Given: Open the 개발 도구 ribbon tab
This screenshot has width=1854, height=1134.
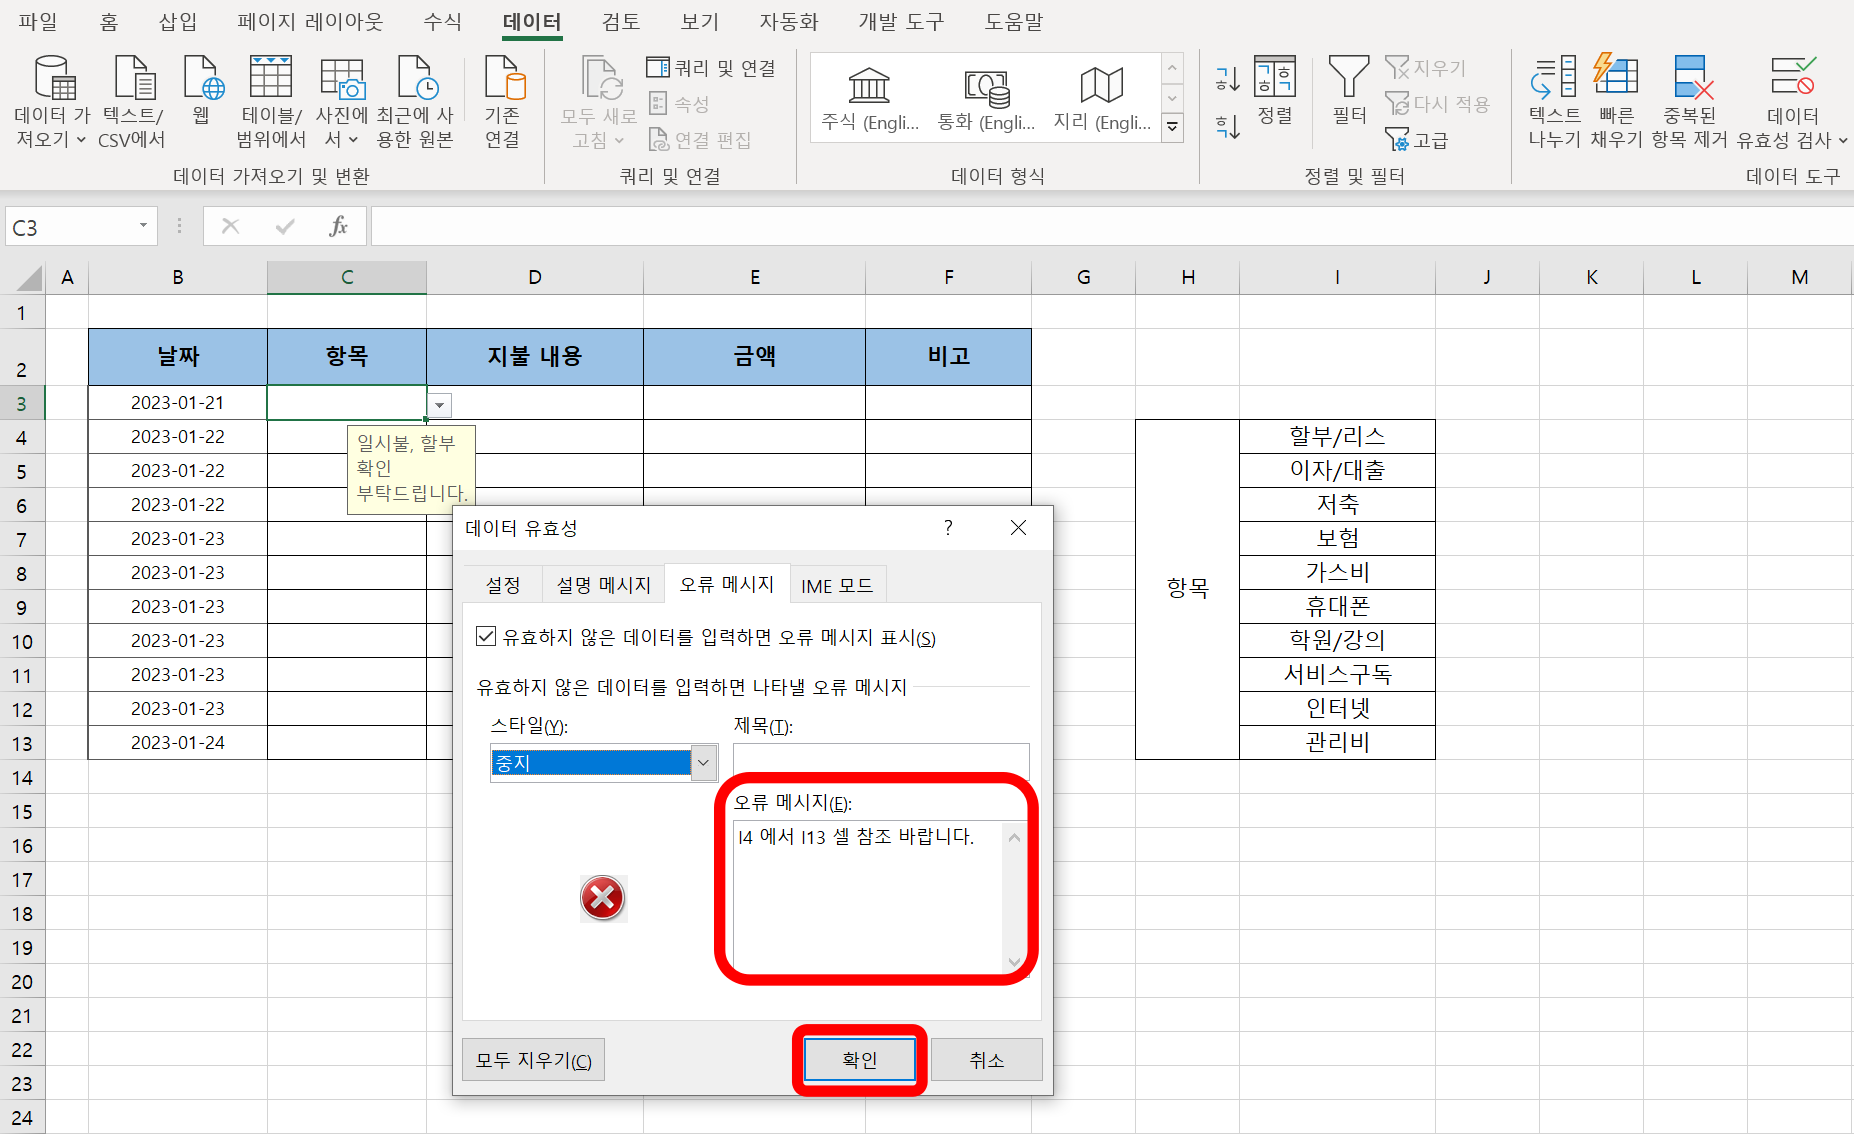Looking at the screenshot, I should click(x=901, y=22).
